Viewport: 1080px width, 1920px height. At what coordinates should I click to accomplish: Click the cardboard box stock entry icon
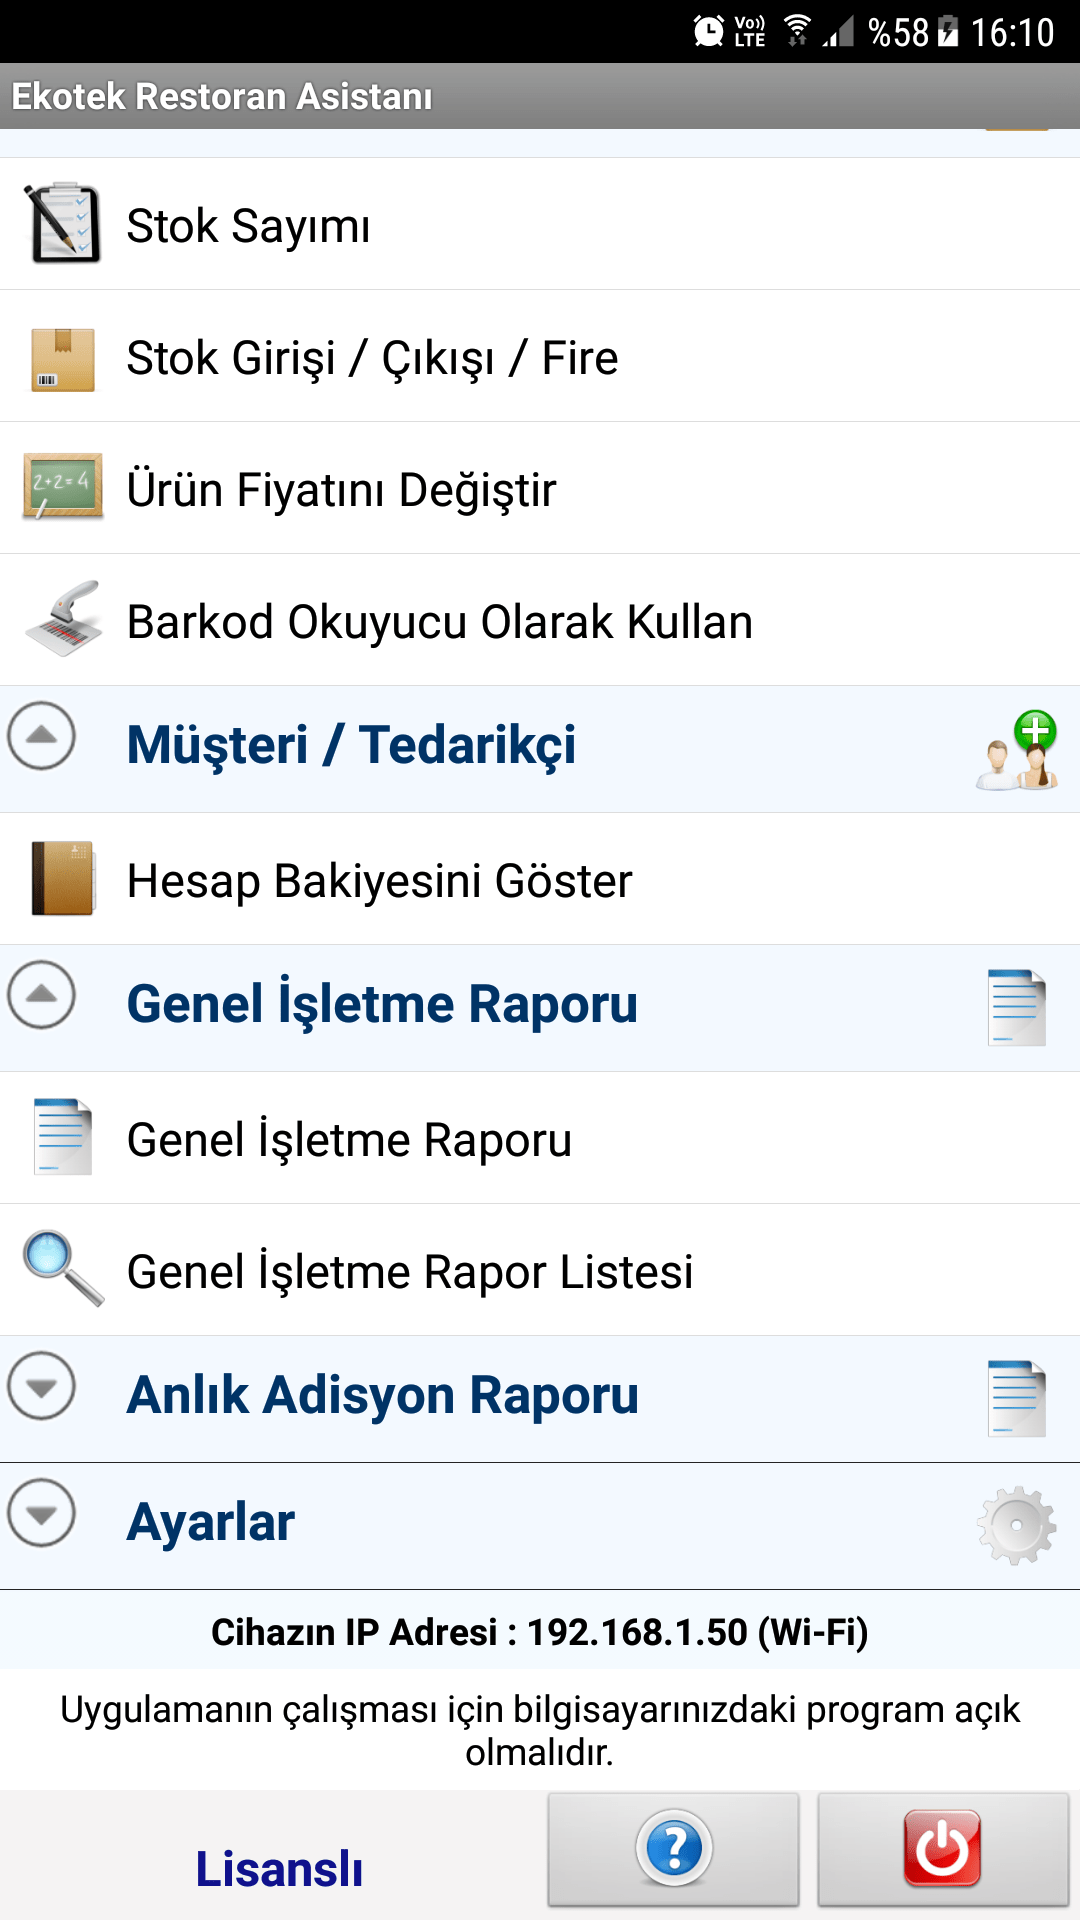pos(63,358)
